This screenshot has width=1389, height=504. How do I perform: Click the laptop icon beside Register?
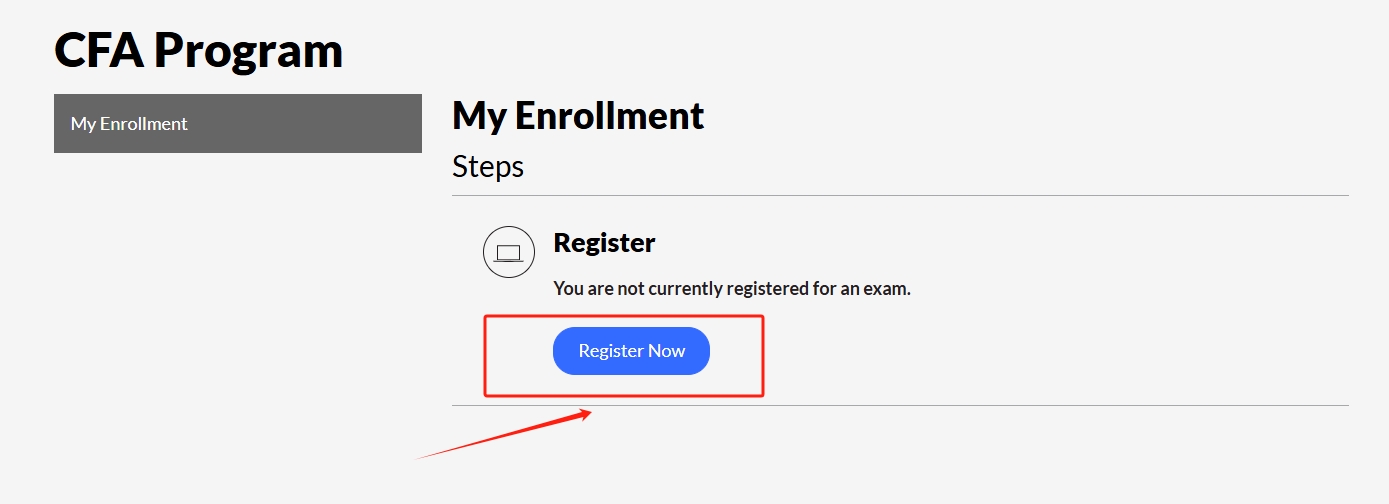(509, 252)
